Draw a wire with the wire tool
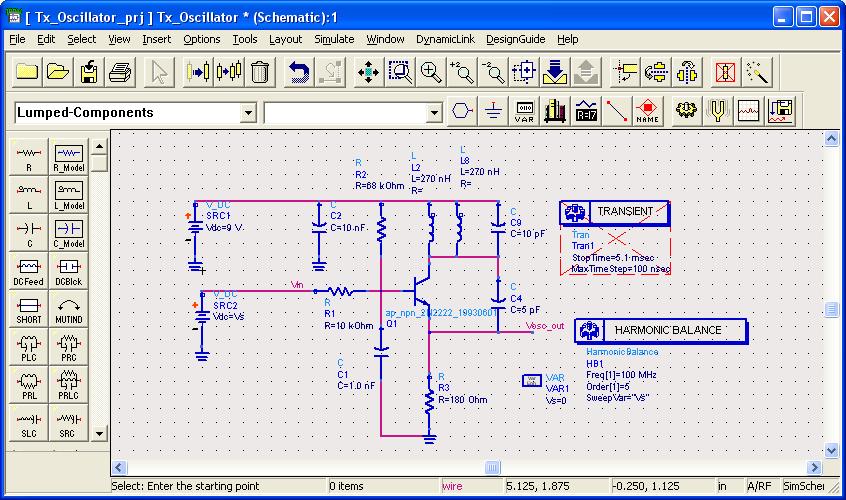This screenshot has height=500, width=846. 616,111
